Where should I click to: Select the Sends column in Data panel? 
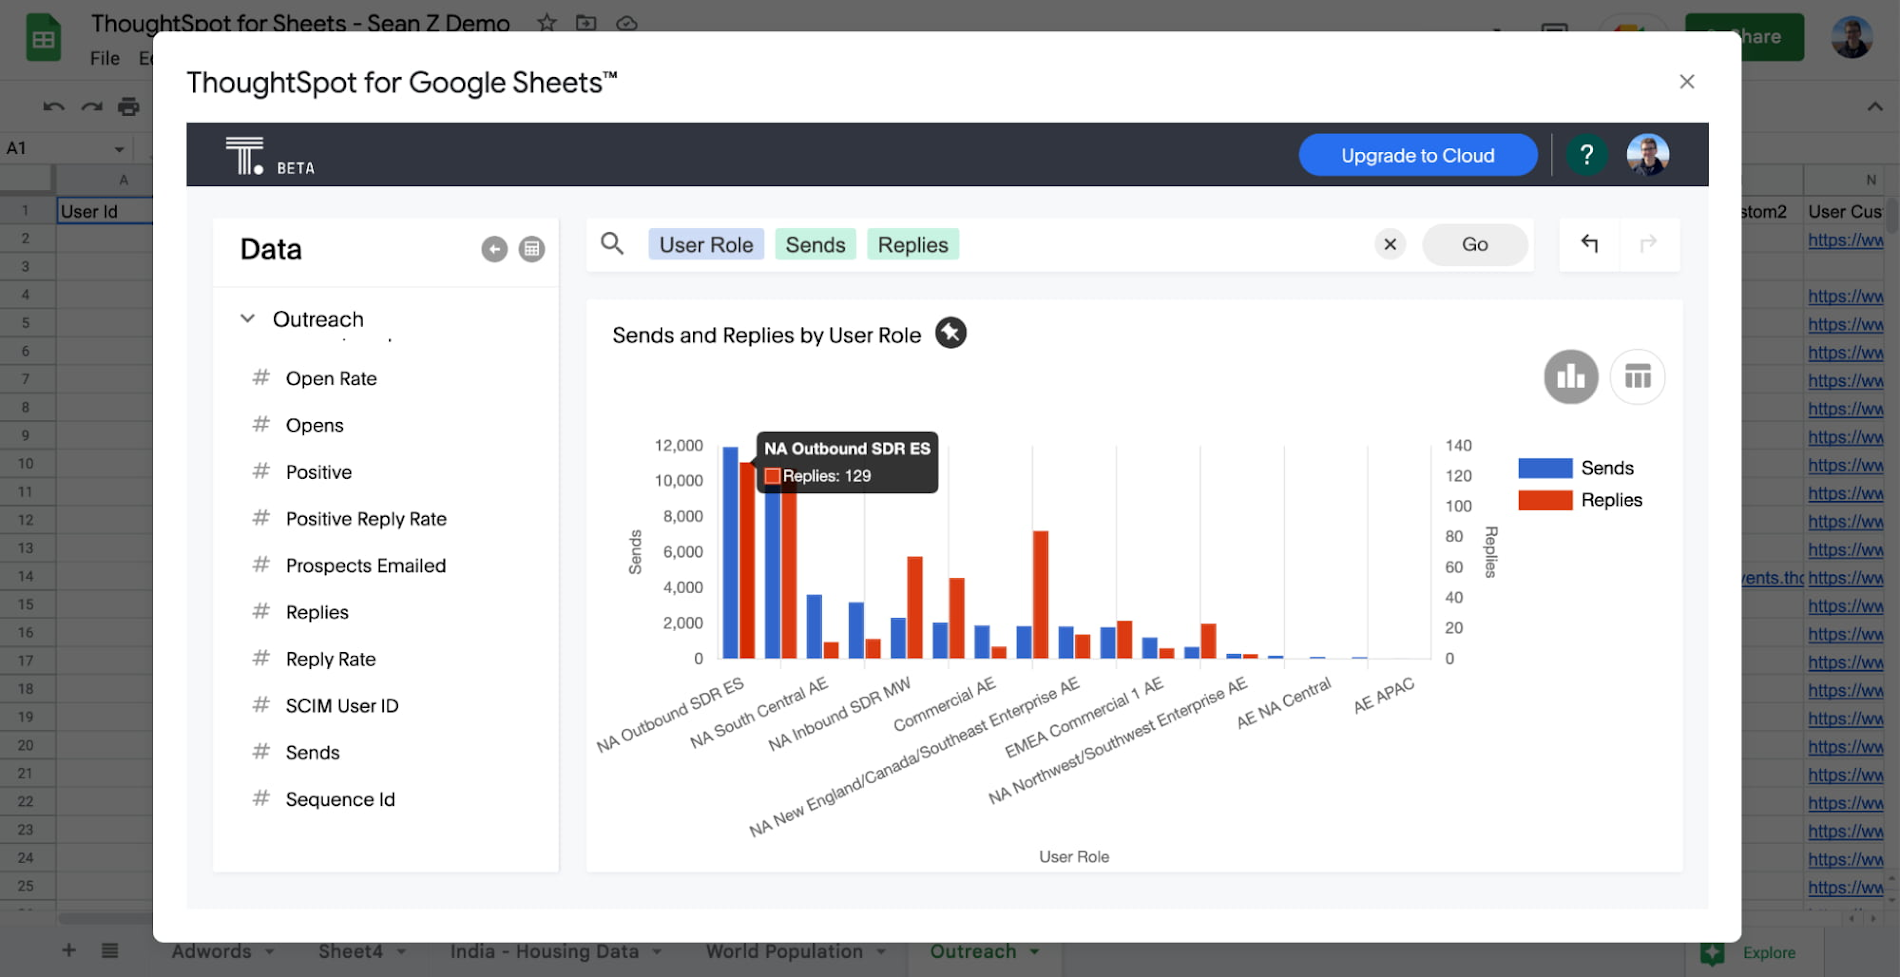pos(312,752)
